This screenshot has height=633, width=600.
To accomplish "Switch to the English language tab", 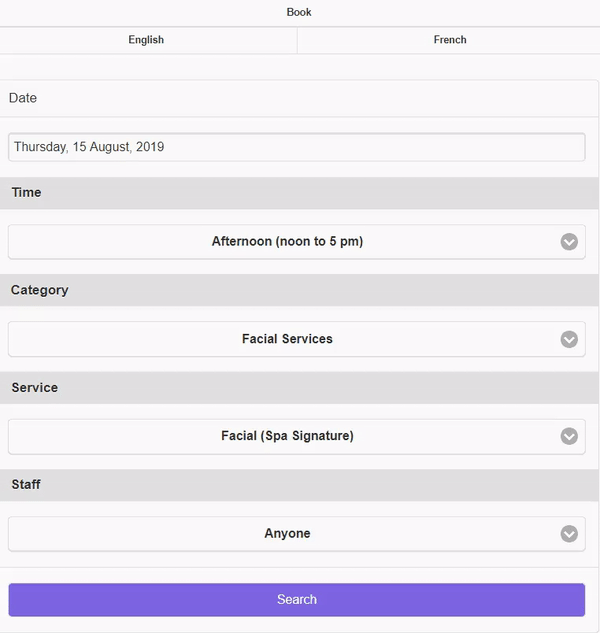I will 148,40.
